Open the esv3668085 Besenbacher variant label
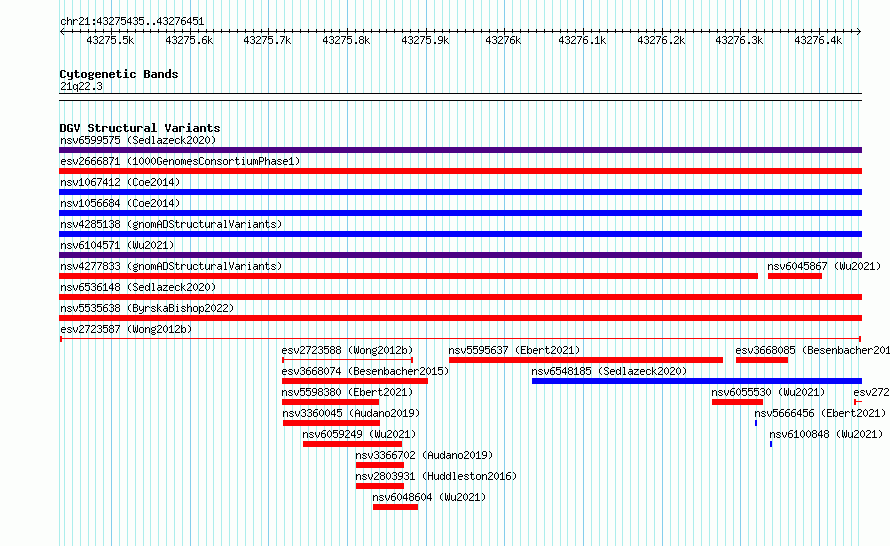Image resolution: width=890 pixels, height=546 pixels. pyautogui.click(x=812, y=350)
